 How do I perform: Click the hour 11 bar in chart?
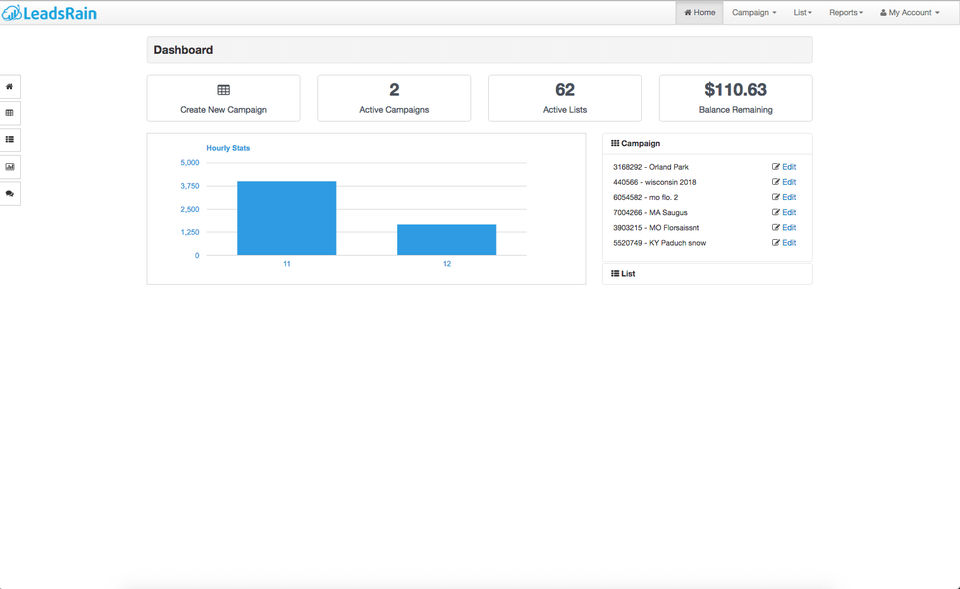pos(287,218)
